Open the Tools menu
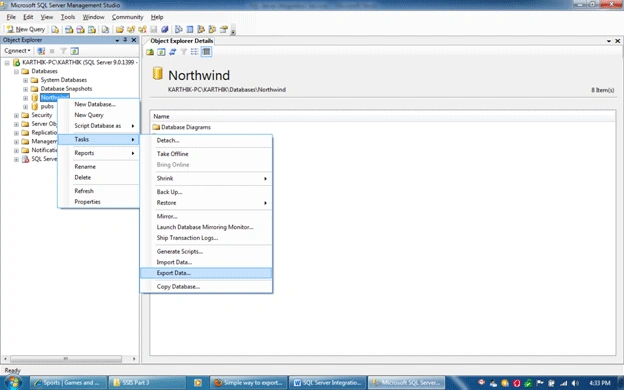Image resolution: width=624 pixels, height=390 pixels. 68,17
